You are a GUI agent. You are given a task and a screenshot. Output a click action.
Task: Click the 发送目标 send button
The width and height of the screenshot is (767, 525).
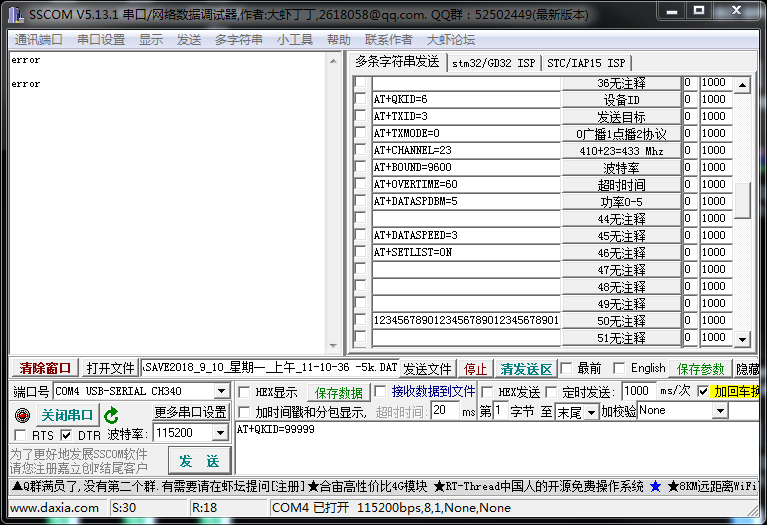pyautogui.click(x=621, y=117)
